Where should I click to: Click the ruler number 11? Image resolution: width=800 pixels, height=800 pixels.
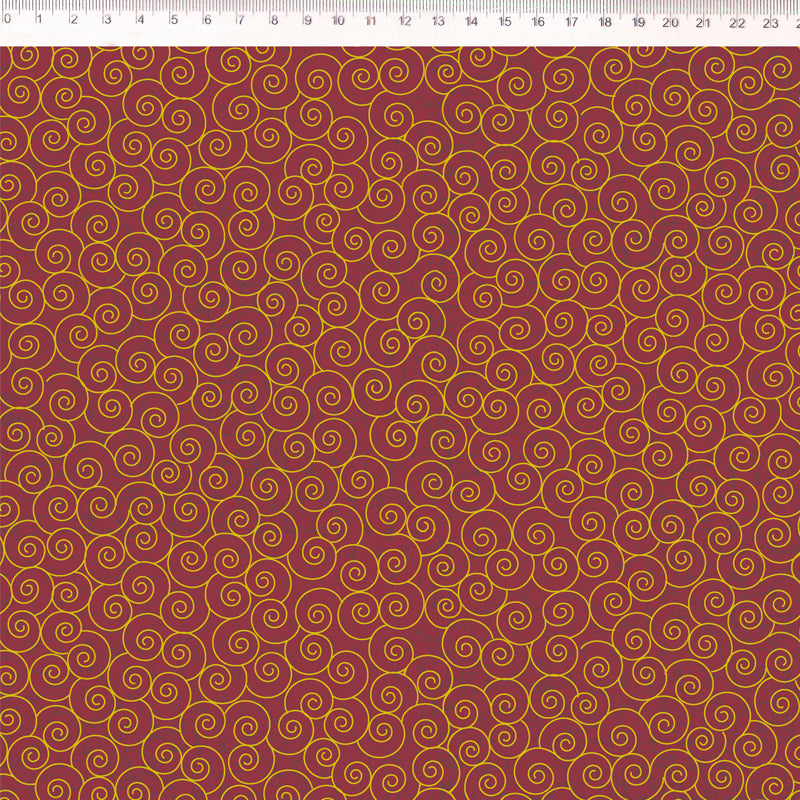371,21
